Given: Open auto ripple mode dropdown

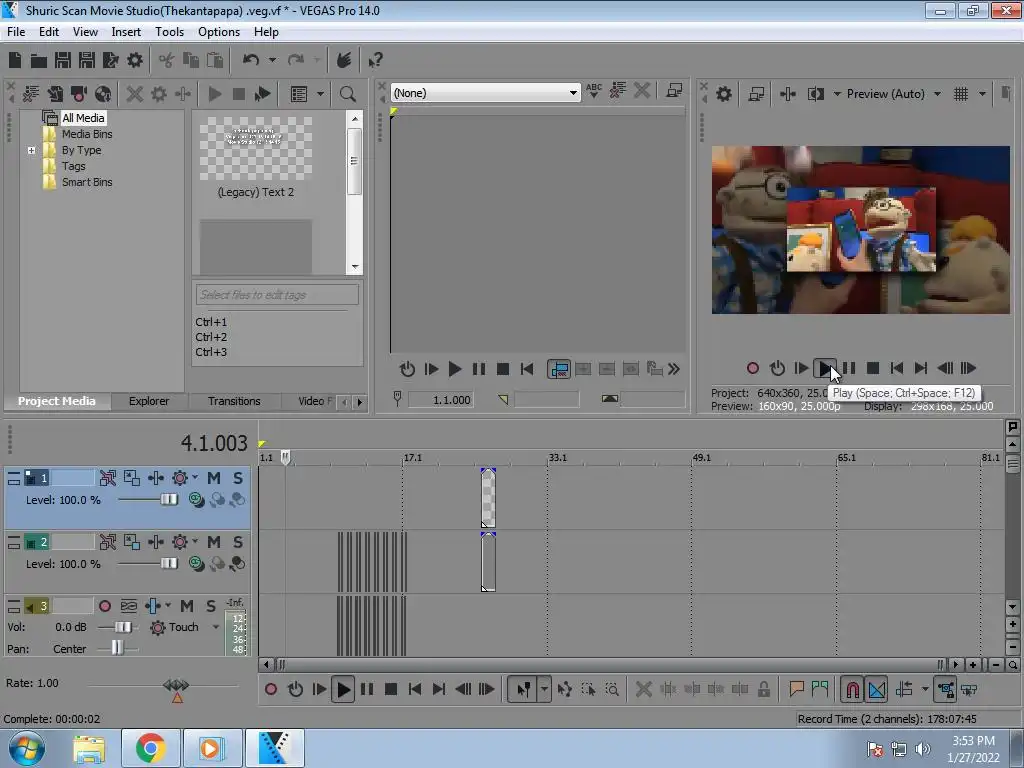Looking at the screenshot, I should [x=925, y=689].
